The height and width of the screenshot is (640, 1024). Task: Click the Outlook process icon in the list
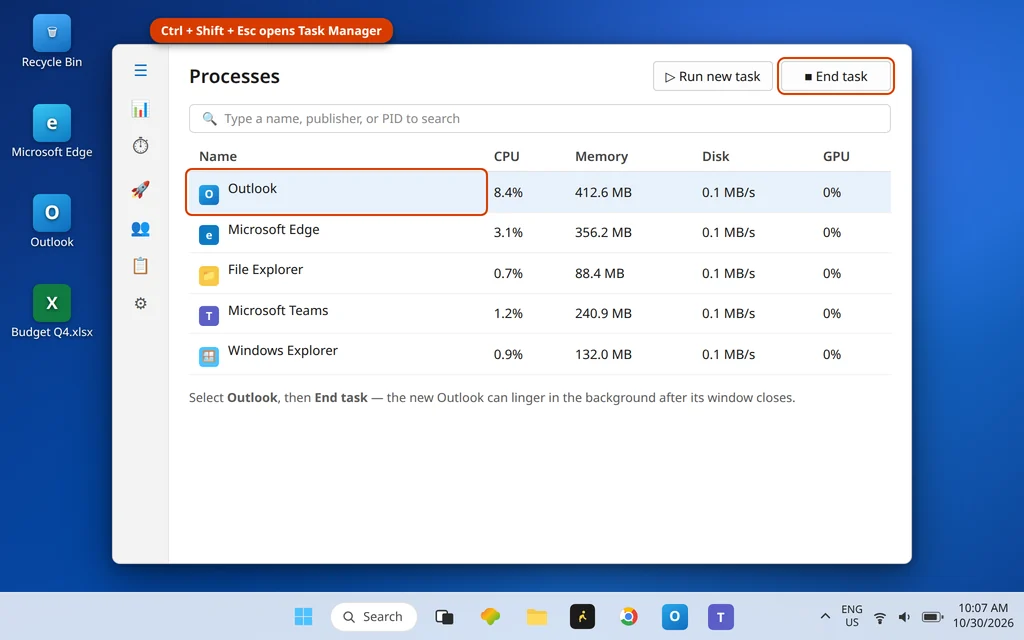tap(209, 194)
